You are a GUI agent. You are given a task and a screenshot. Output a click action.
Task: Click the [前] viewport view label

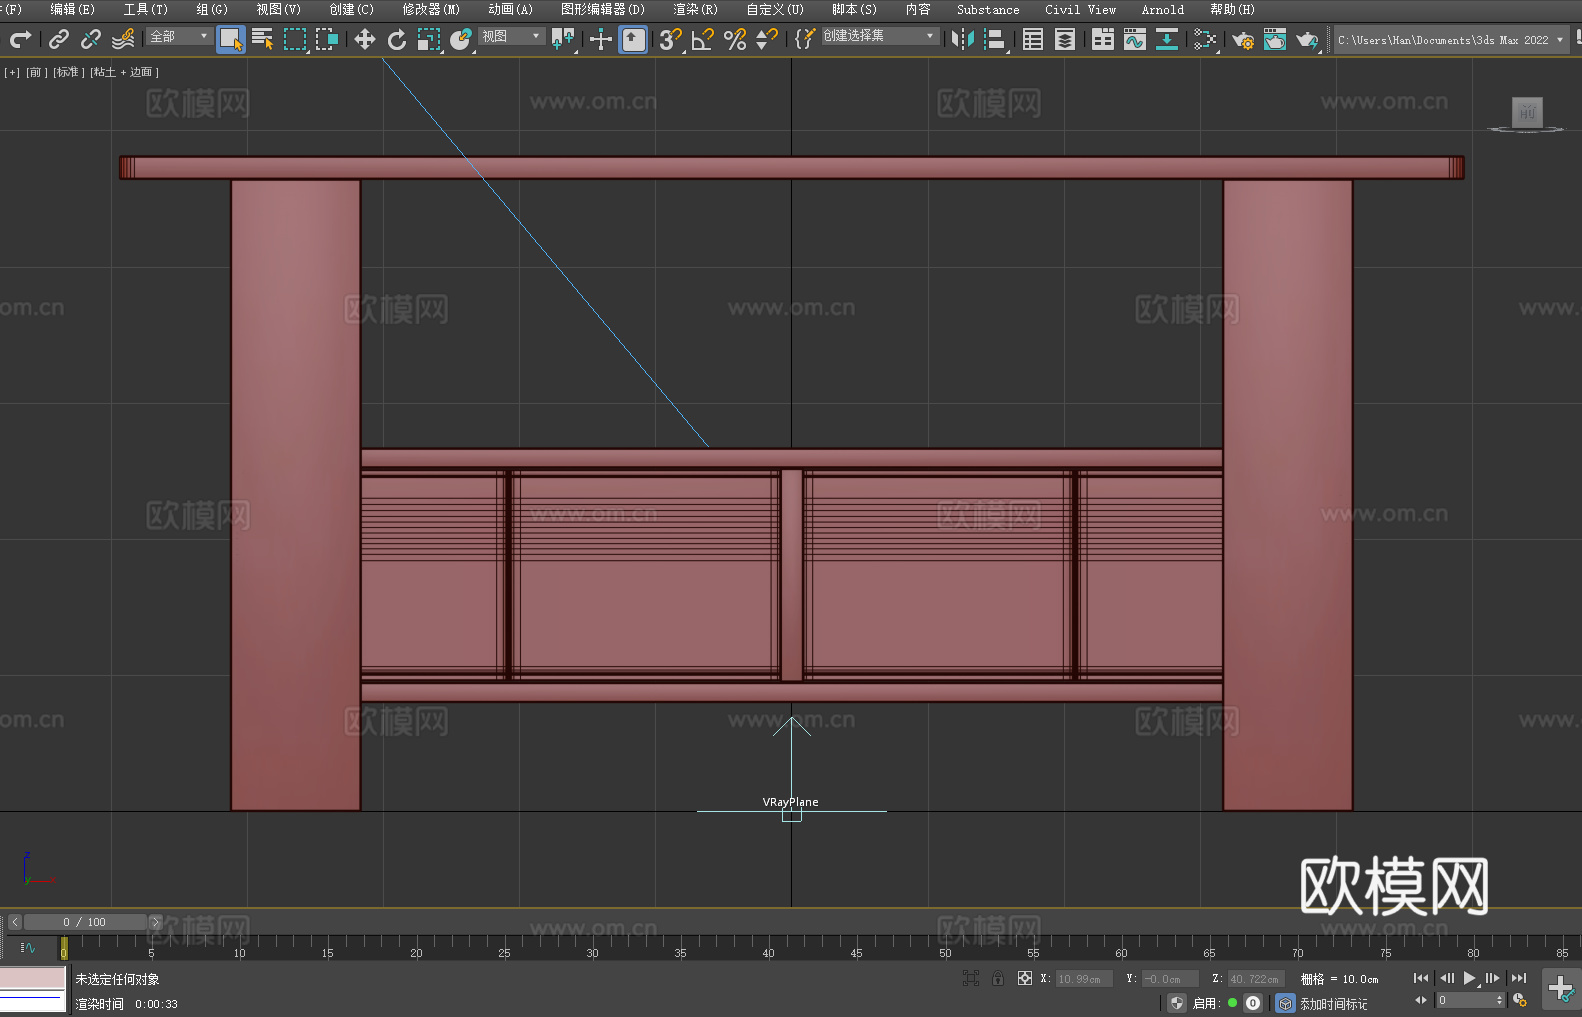coord(36,72)
